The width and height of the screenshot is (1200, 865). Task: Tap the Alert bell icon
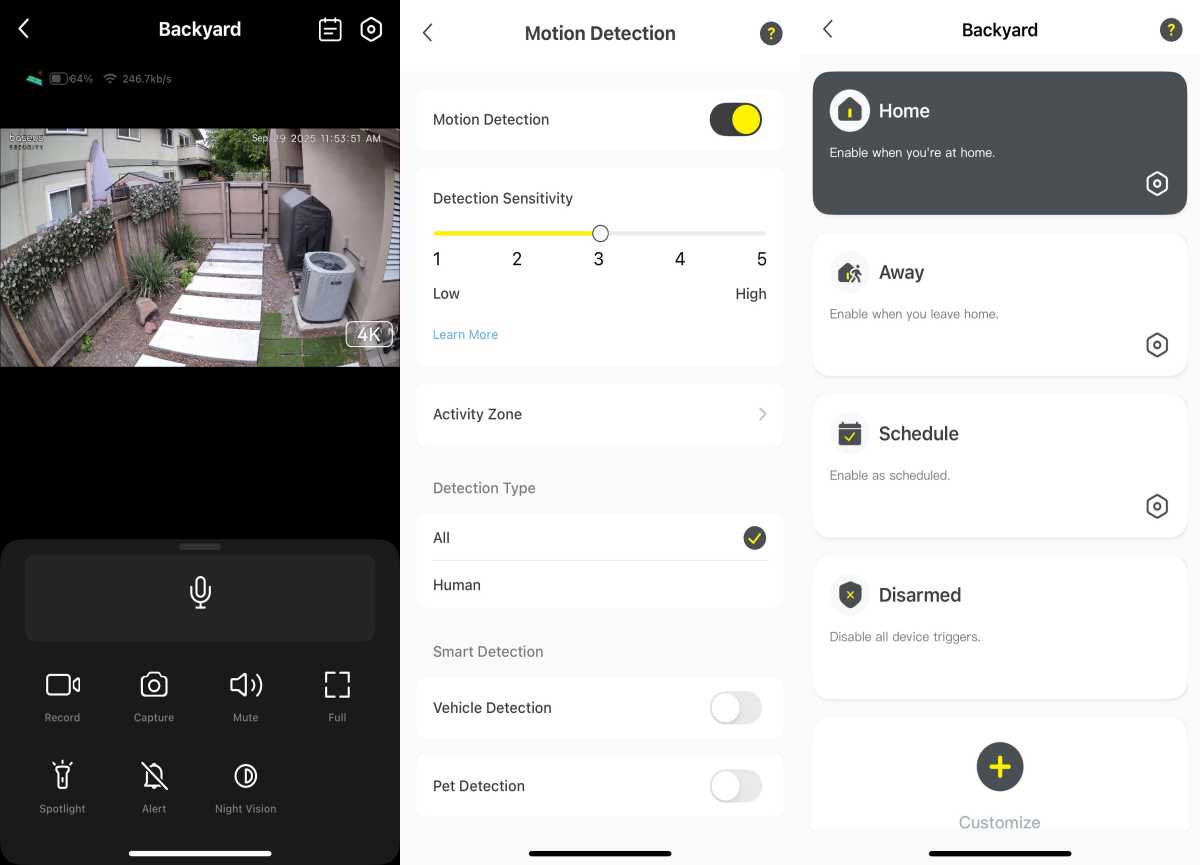[x=154, y=776]
